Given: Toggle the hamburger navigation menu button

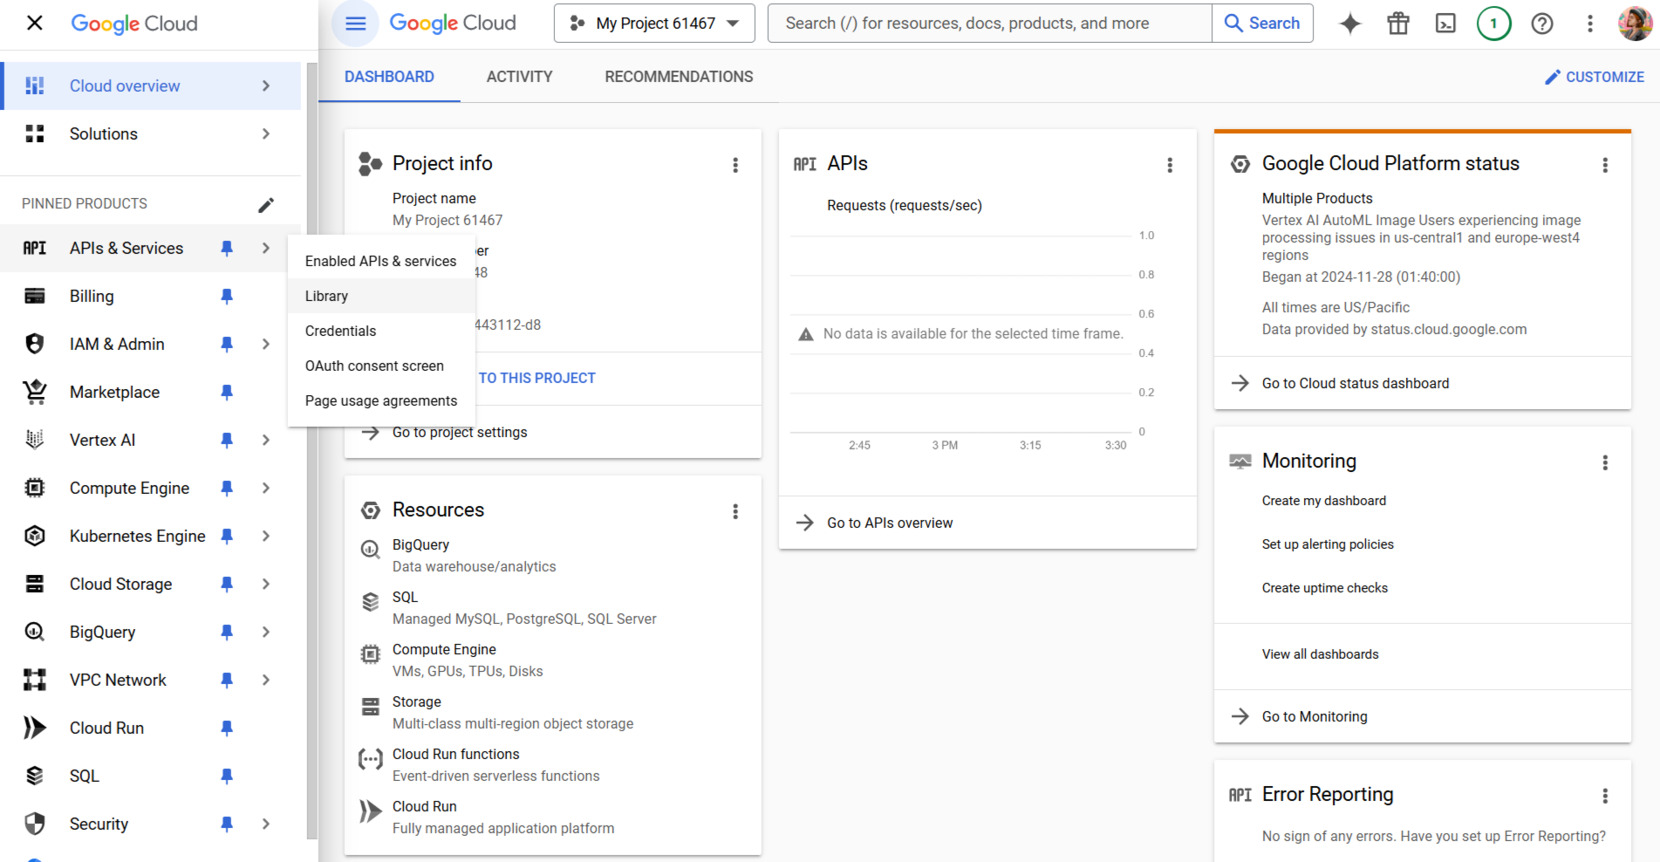Looking at the screenshot, I should (355, 23).
